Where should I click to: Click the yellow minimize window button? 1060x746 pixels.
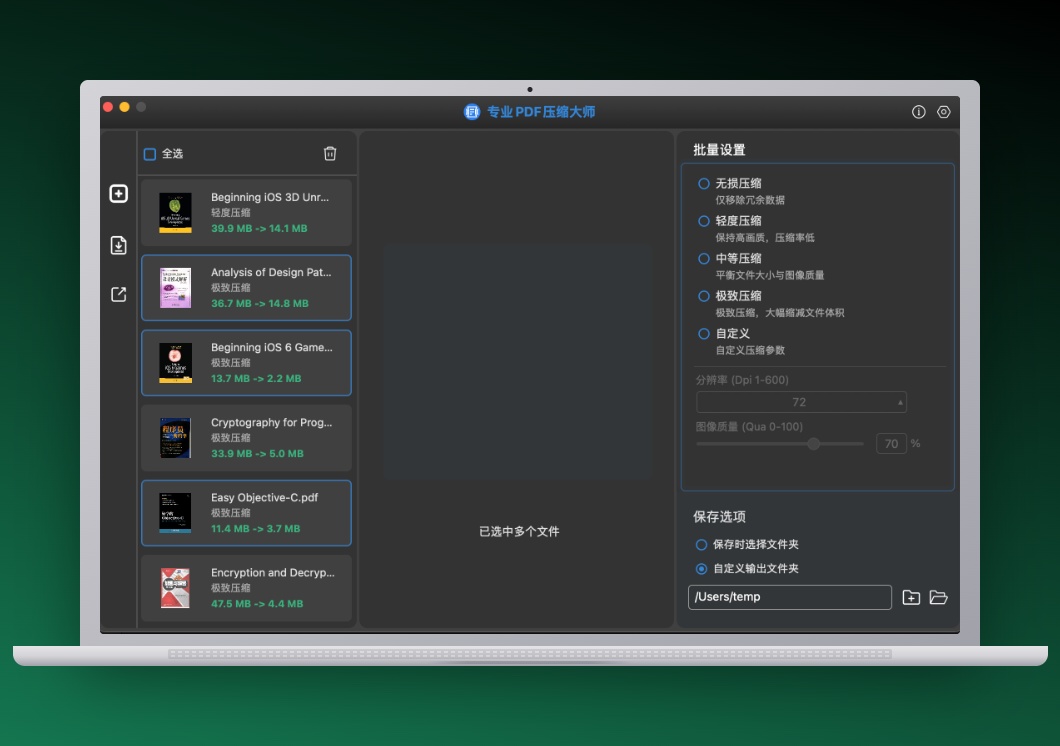(x=124, y=107)
